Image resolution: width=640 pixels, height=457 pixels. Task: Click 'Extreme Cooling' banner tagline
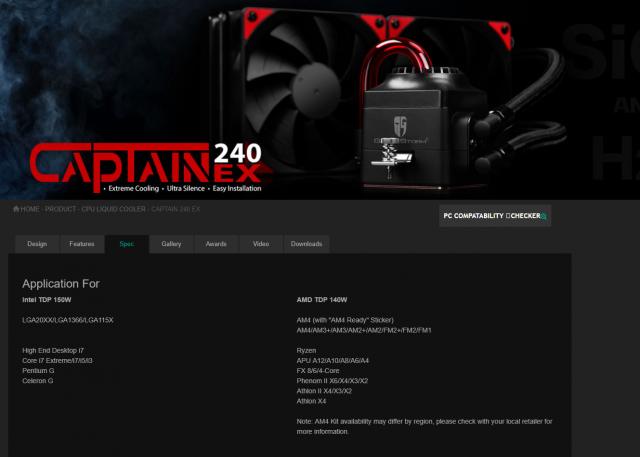[133, 189]
